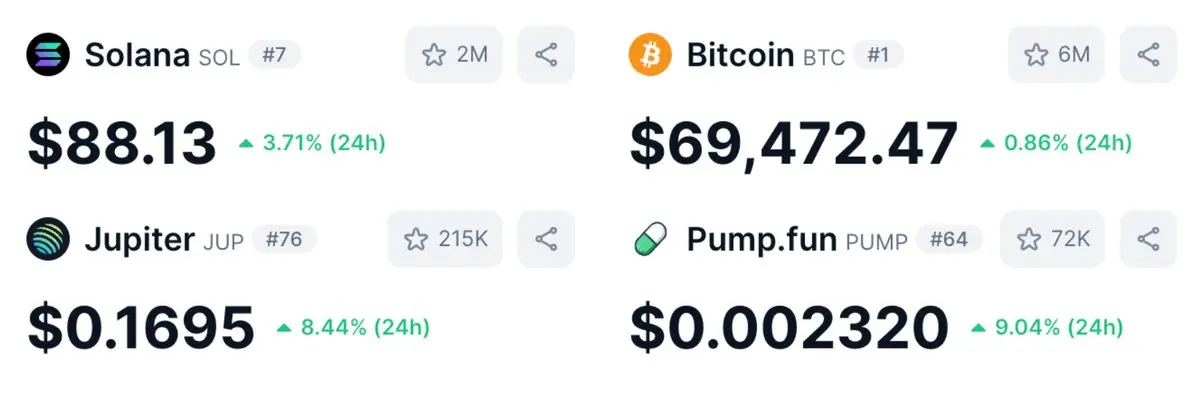
Task: Click the Solana logo icon
Action: [x=48, y=54]
